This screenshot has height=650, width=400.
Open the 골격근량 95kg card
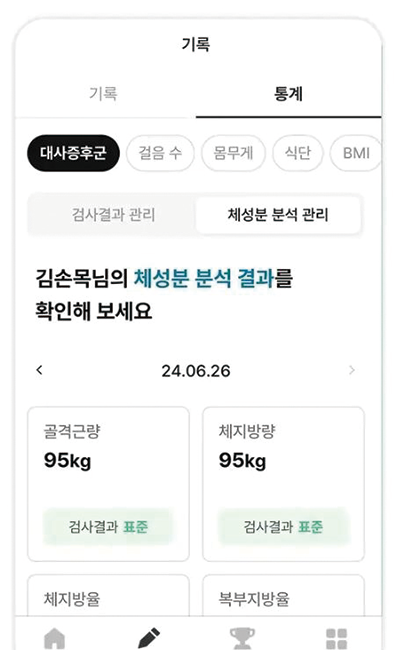(x=109, y=484)
